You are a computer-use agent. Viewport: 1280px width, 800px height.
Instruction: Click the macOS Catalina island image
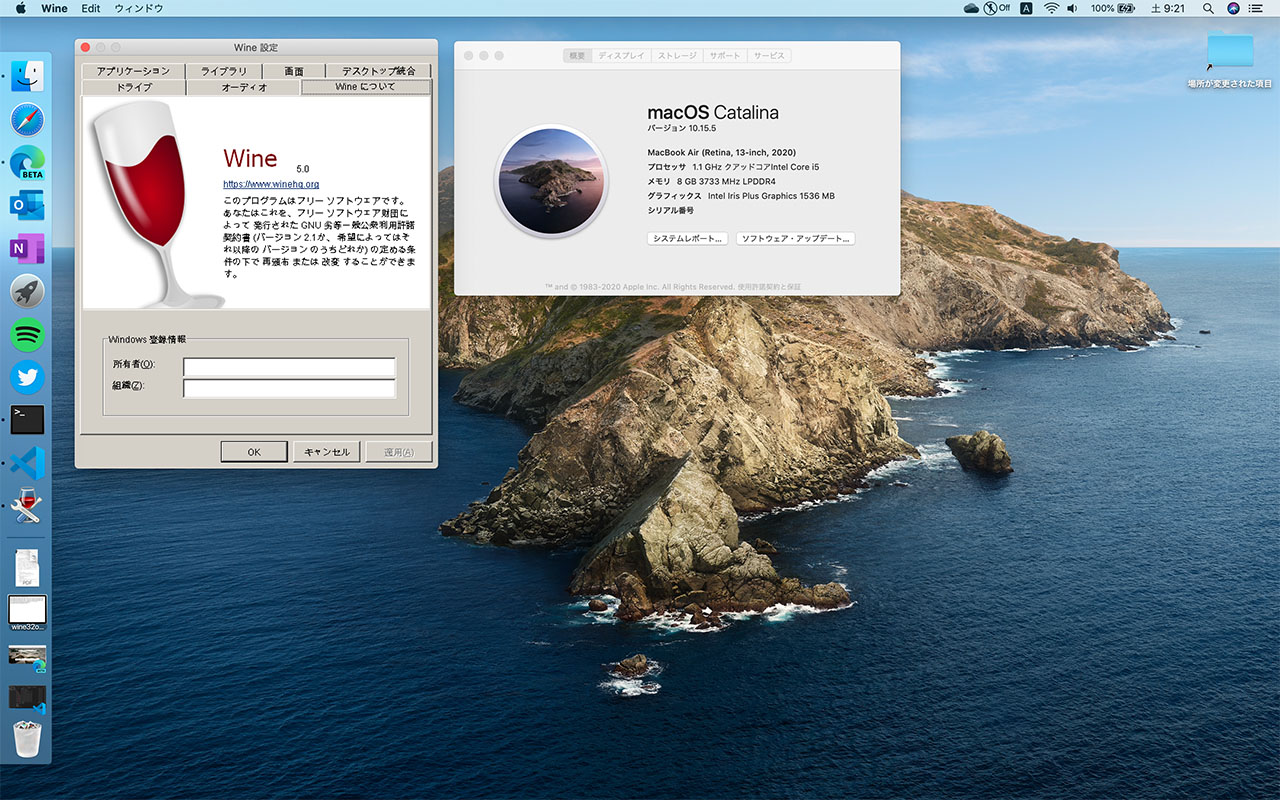[x=552, y=181]
